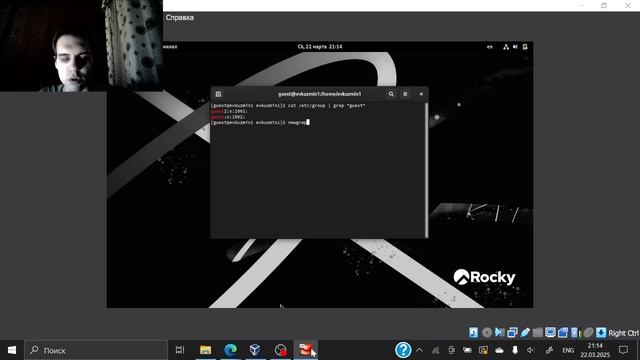
Task: Click VirtualBox network adapters indicator
Action: click(x=512, y=333)
